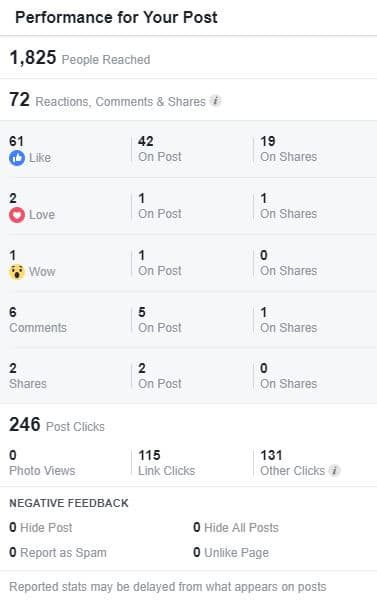Click the 131 Other Clicks stat

(x=293, y=463)
